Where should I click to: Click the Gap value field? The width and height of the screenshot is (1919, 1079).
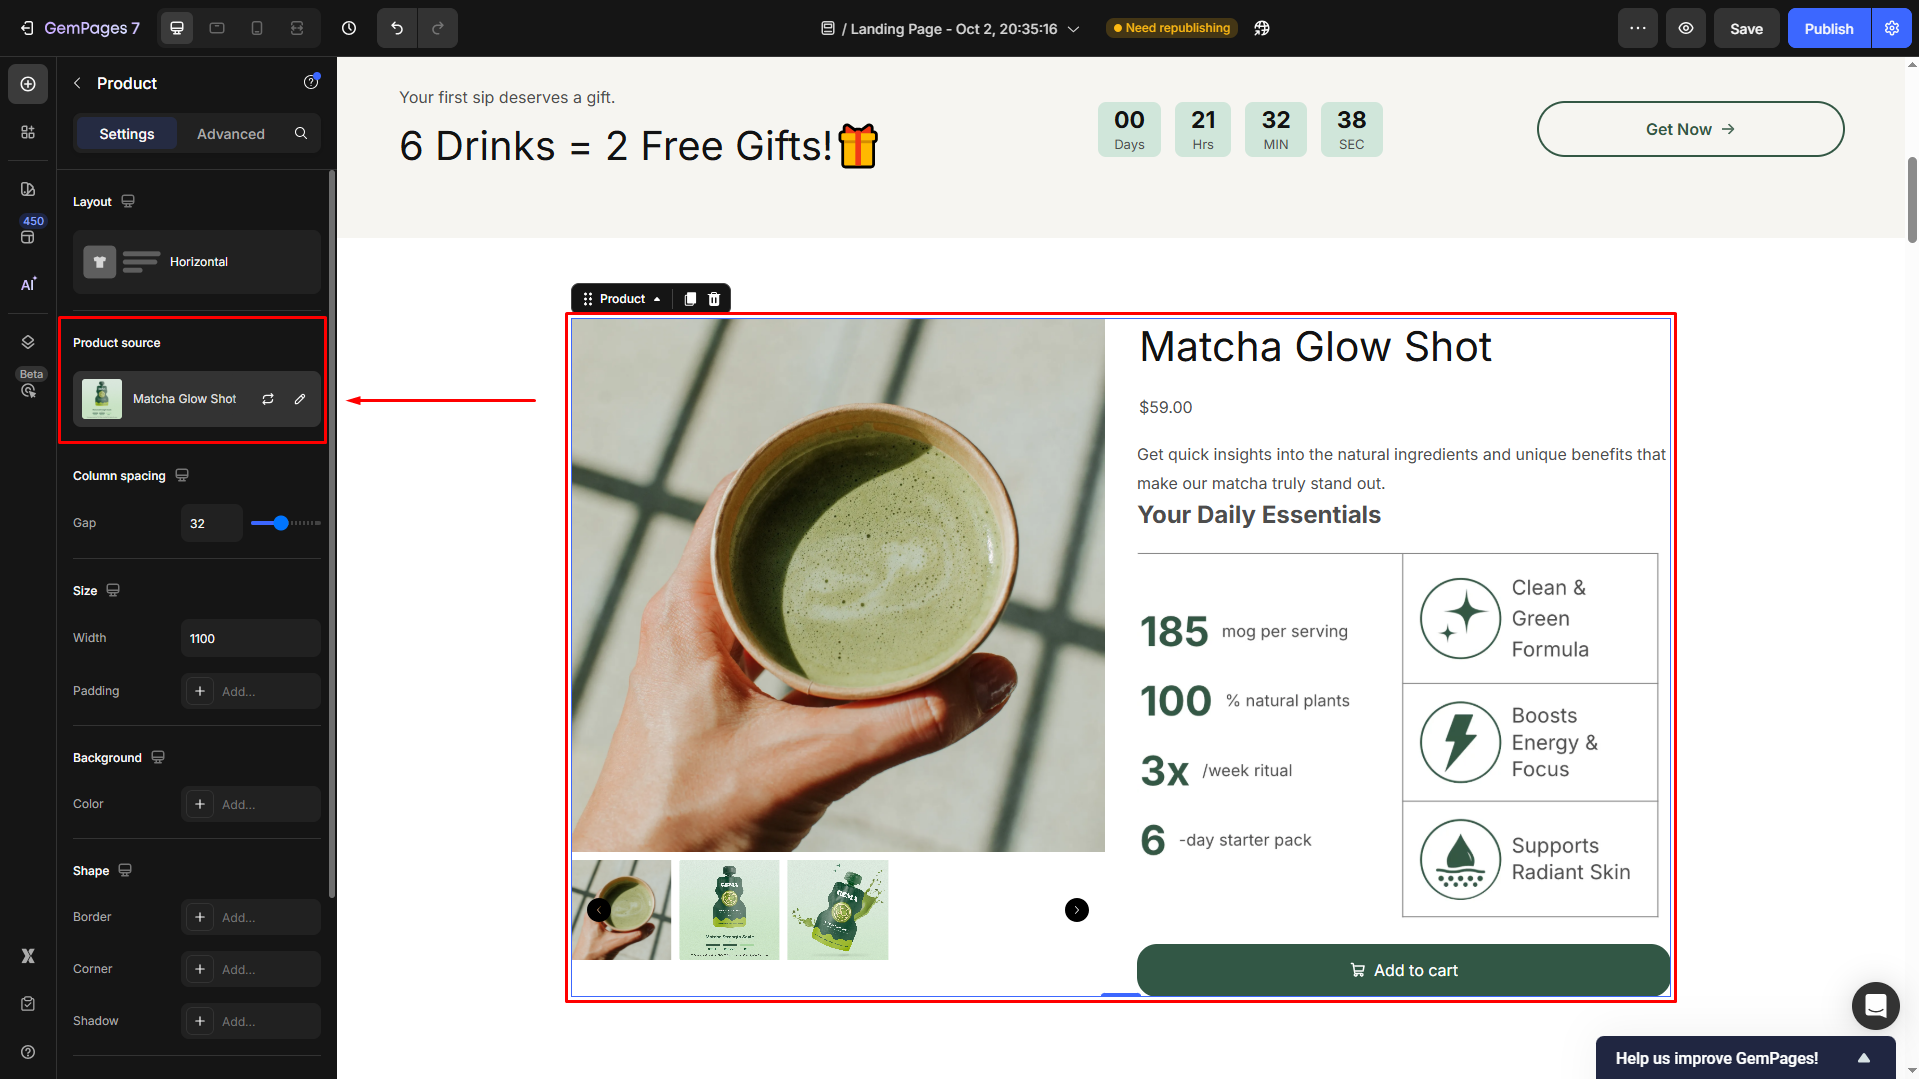212,523
